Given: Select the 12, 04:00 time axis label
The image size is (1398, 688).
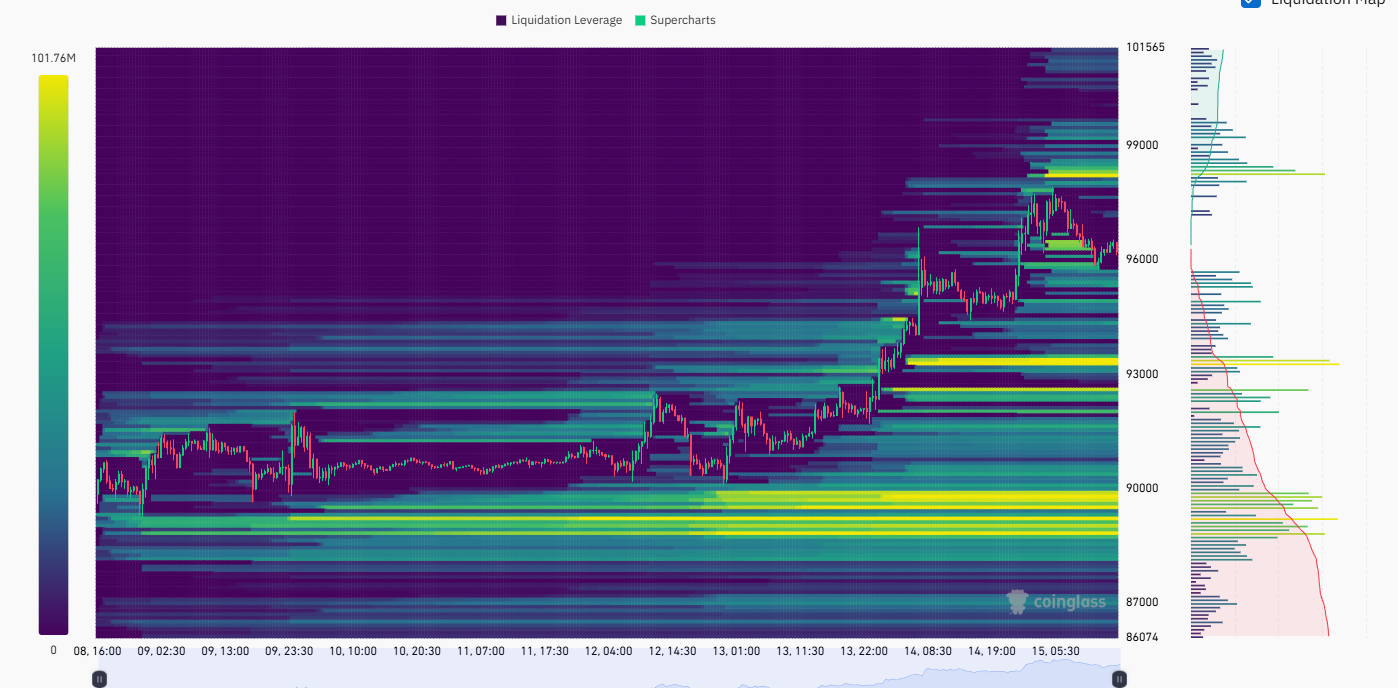Looking at the screenshot, I should pos(609,651).
